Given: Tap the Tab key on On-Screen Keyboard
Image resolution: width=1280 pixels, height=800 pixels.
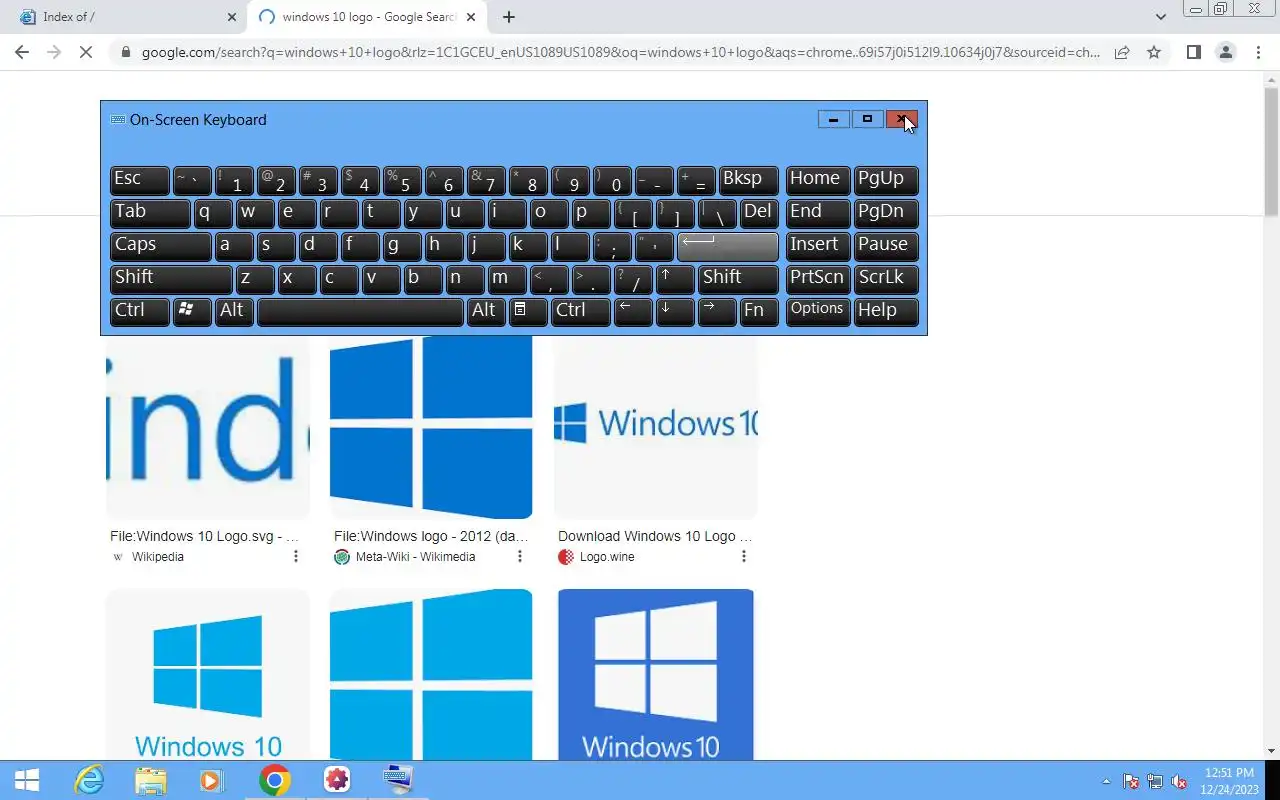Looking at the screenshot, I should pyautogui.click(x=150, y=213).
